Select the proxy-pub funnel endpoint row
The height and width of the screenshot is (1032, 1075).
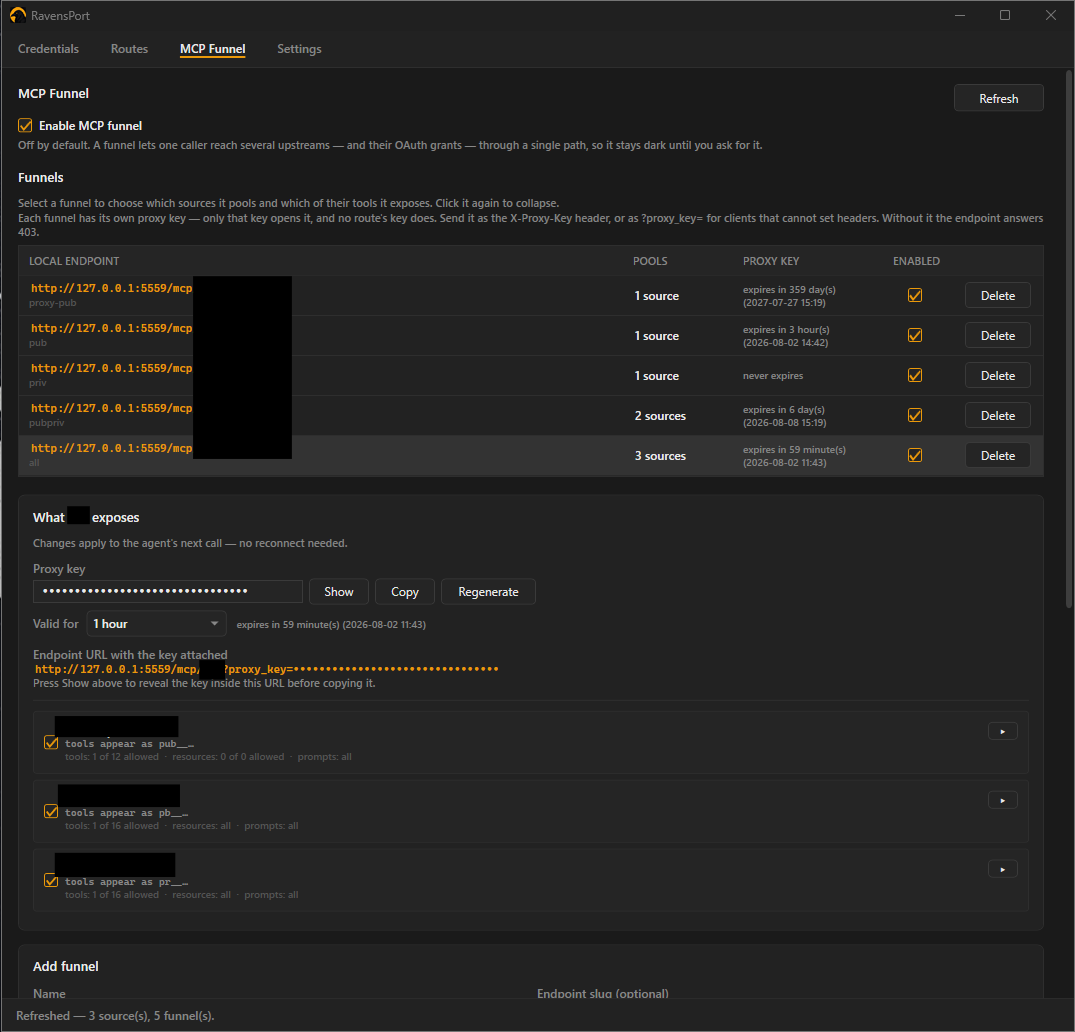point(531,296)
